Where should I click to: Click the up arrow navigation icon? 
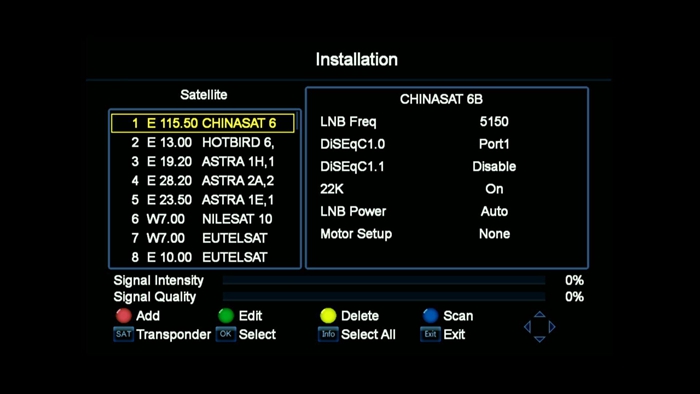(x=539, y=314)
